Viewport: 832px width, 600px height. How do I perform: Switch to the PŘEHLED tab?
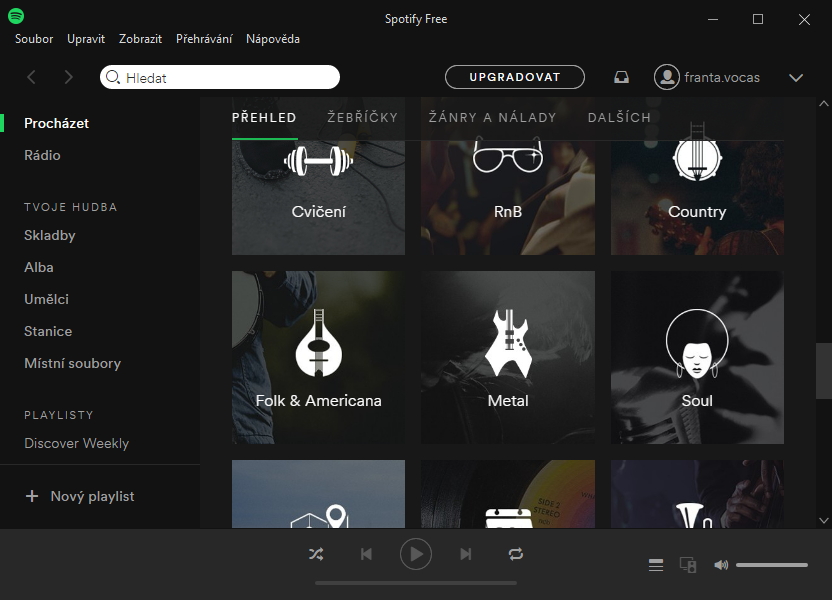(x=264, y=117)
